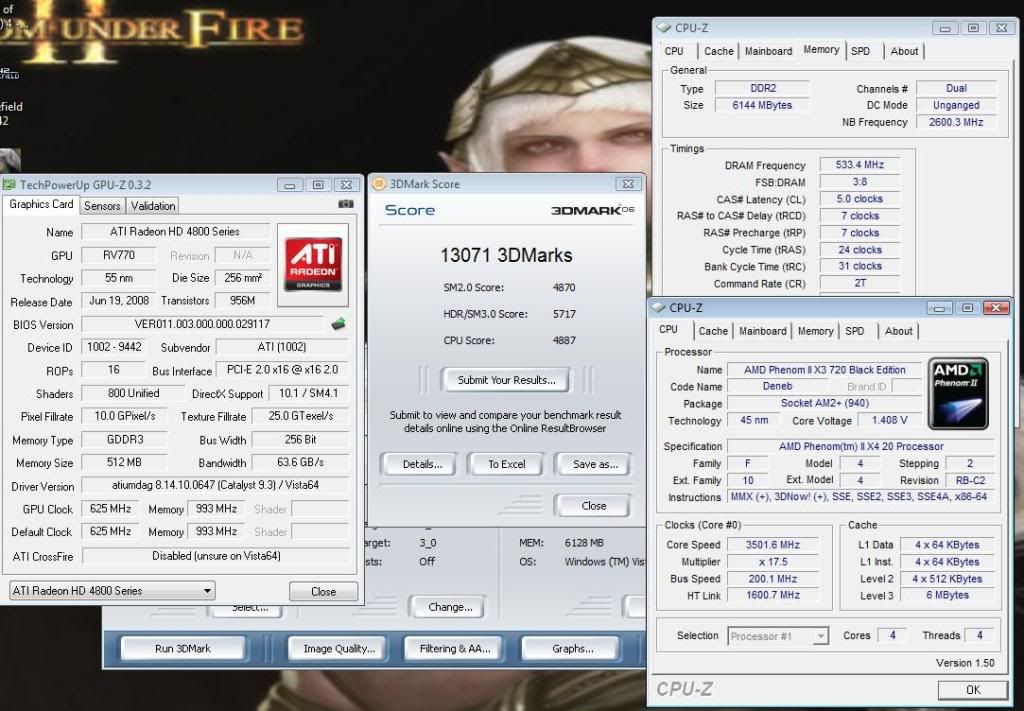Open the ATI Radeon HD 4800 card dropdown

(x=112, y=591)
